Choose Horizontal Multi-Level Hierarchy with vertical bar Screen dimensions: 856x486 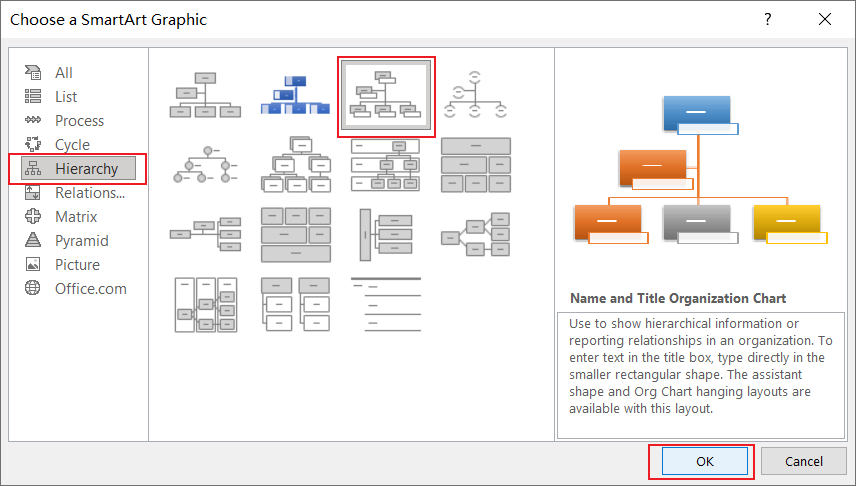point(386,235)
